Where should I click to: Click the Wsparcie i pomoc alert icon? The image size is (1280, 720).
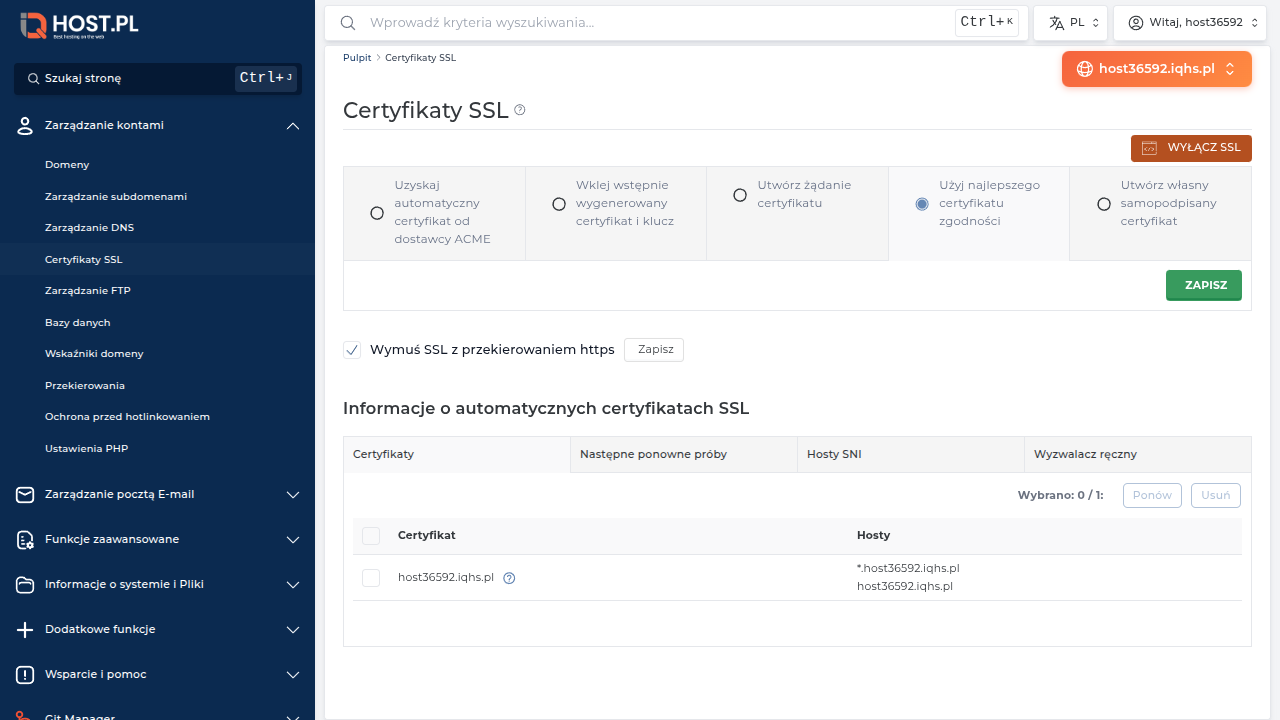point(26,675)
